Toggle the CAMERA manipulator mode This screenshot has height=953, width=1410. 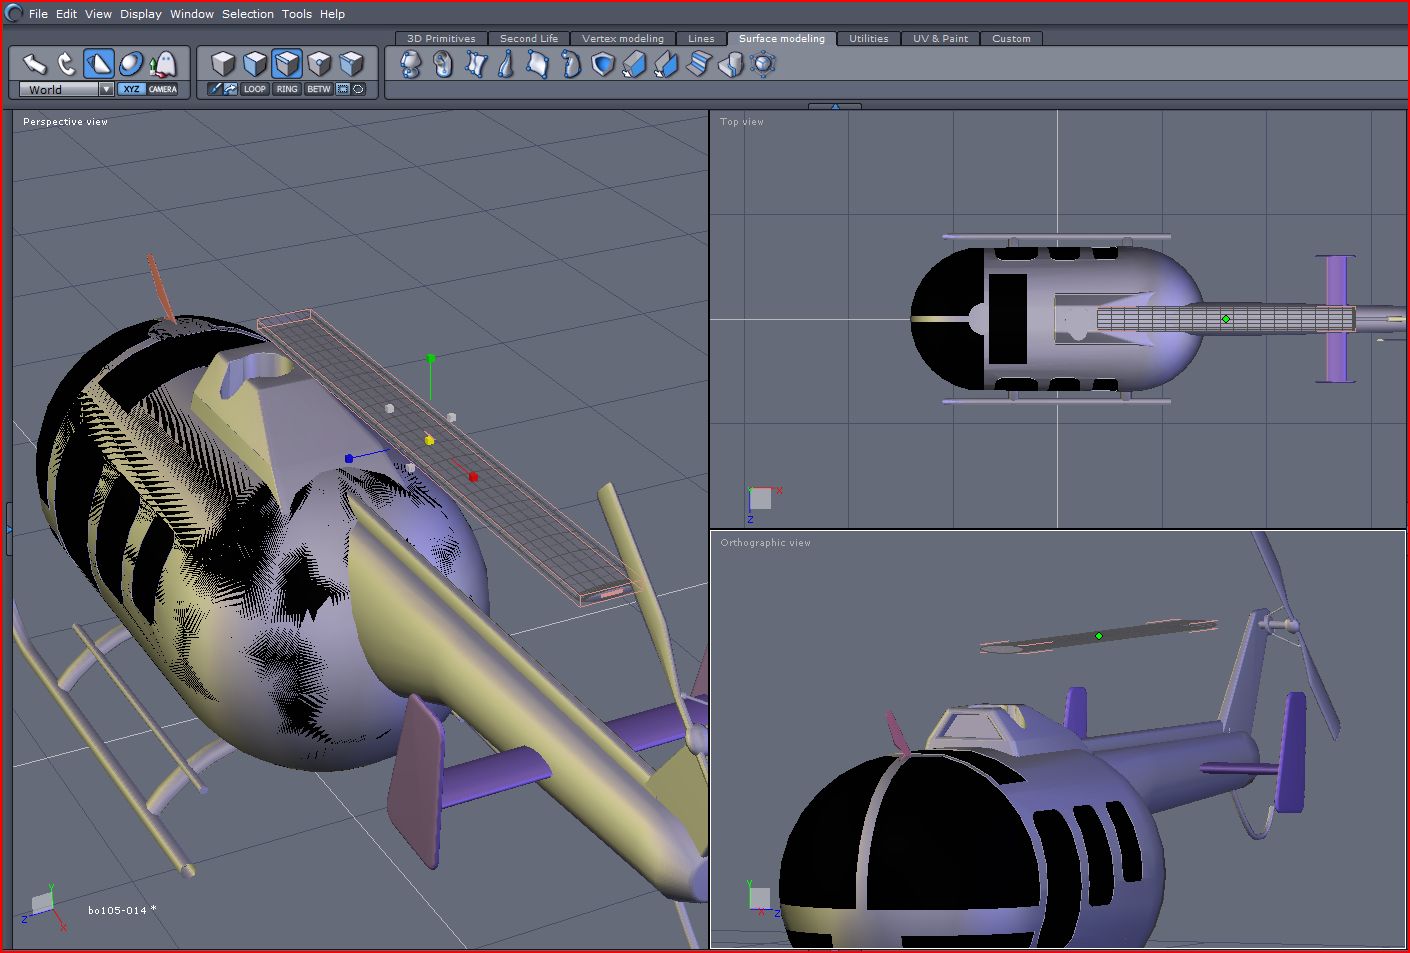[163, 89]
